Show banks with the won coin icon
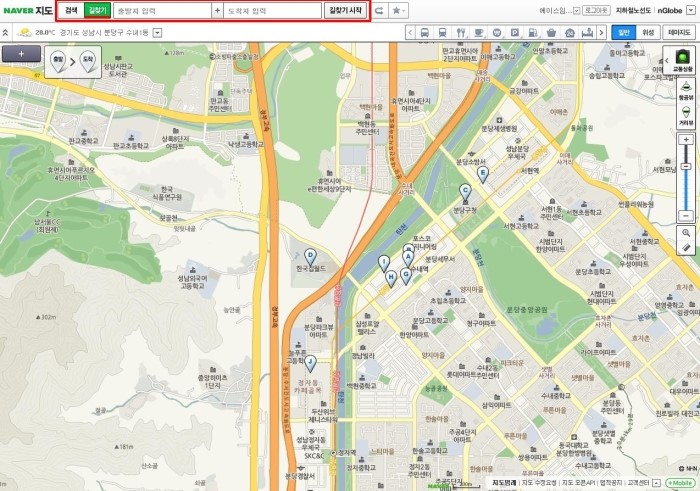Viewport: 700px width, 491px height. [x=497, y=33]
